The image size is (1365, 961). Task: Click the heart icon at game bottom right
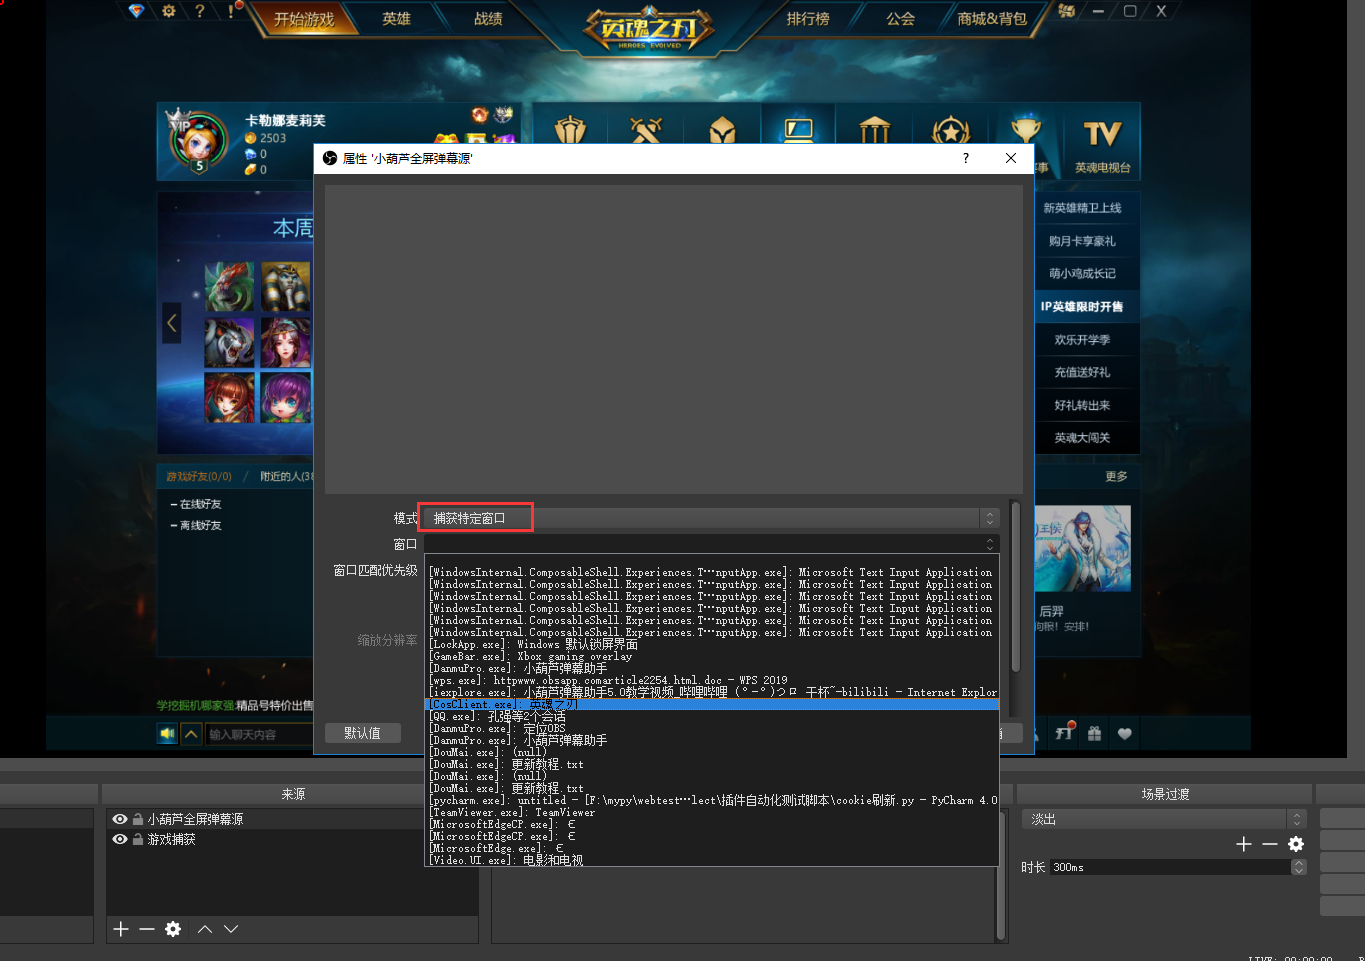(1125, 733)
